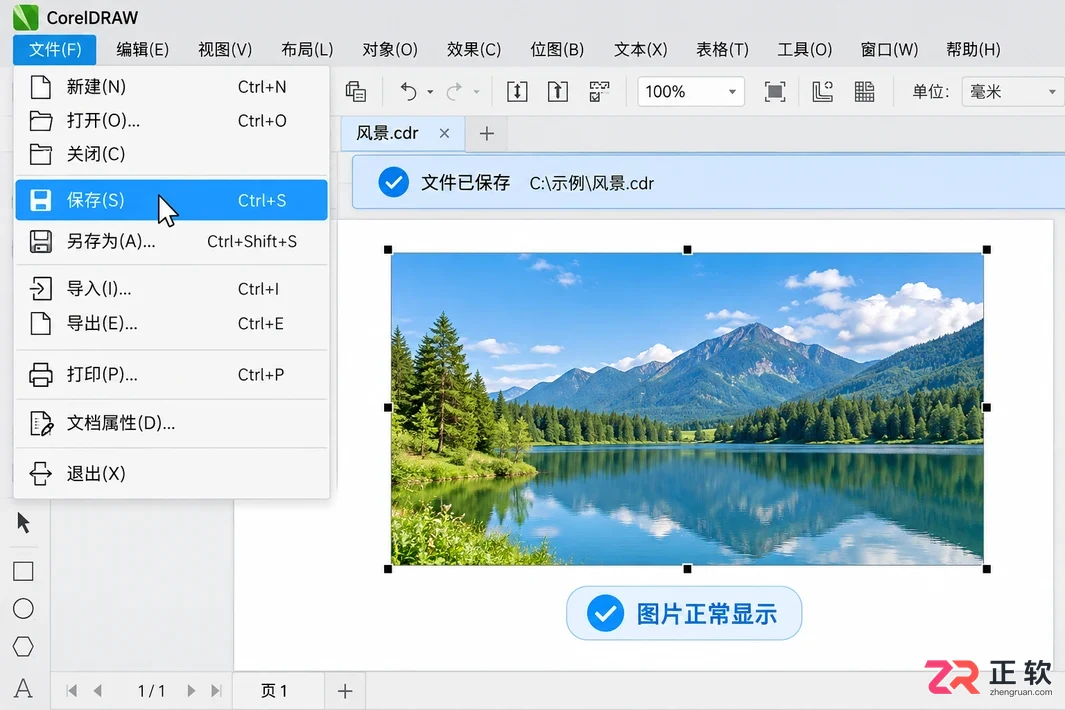
Task: Click the CorelDRAW logo icon in title bar
Action: click(x=26, y=17)
